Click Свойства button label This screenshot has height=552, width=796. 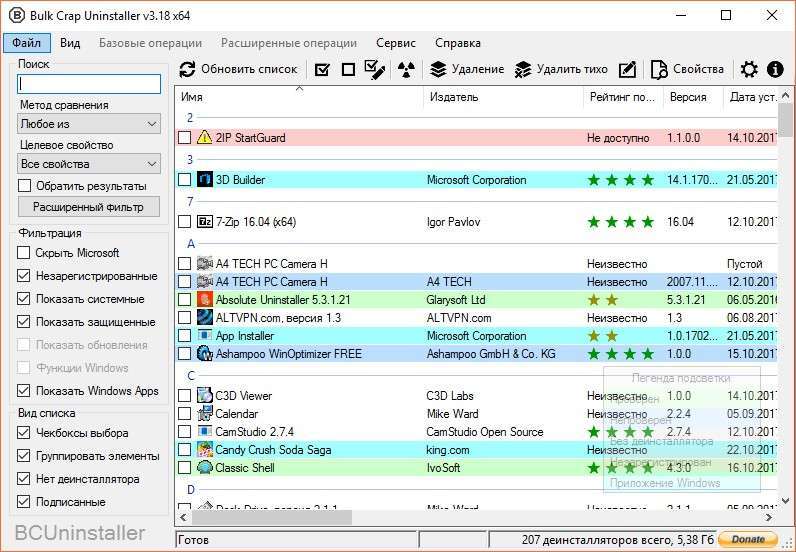(698, 69)
